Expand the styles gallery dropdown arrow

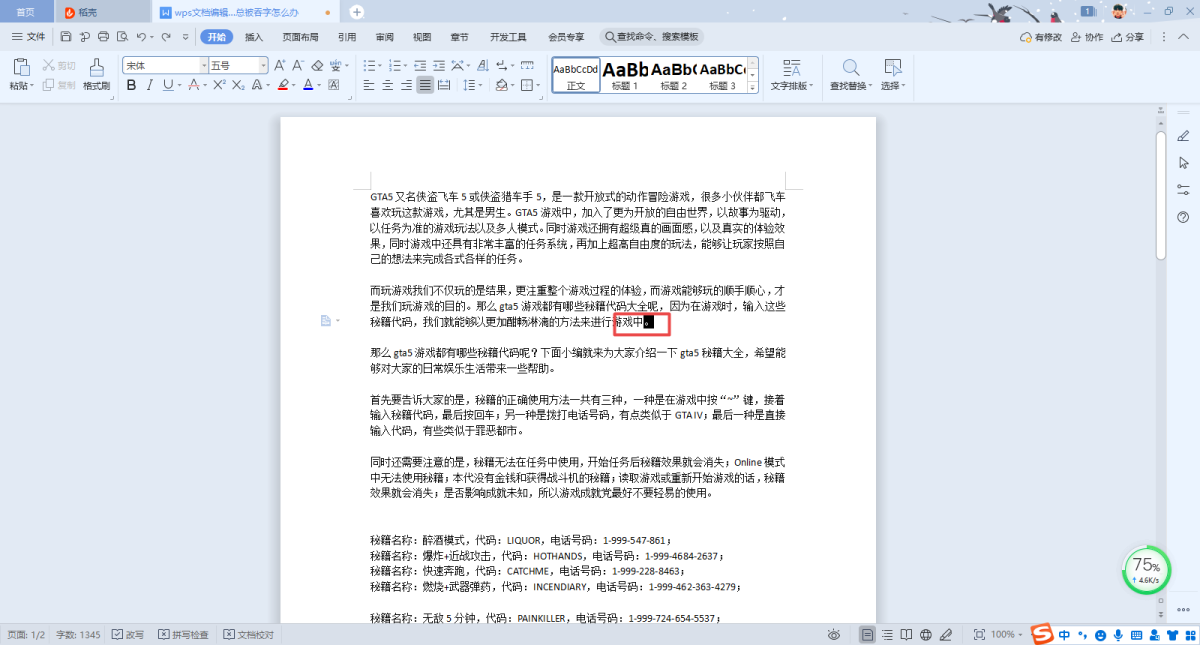point(752,87)
